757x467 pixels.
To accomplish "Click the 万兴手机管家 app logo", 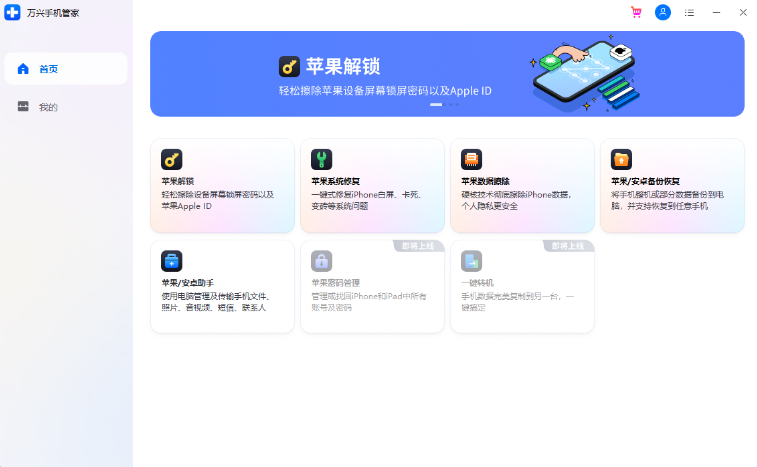I will (x=12, y=12).
